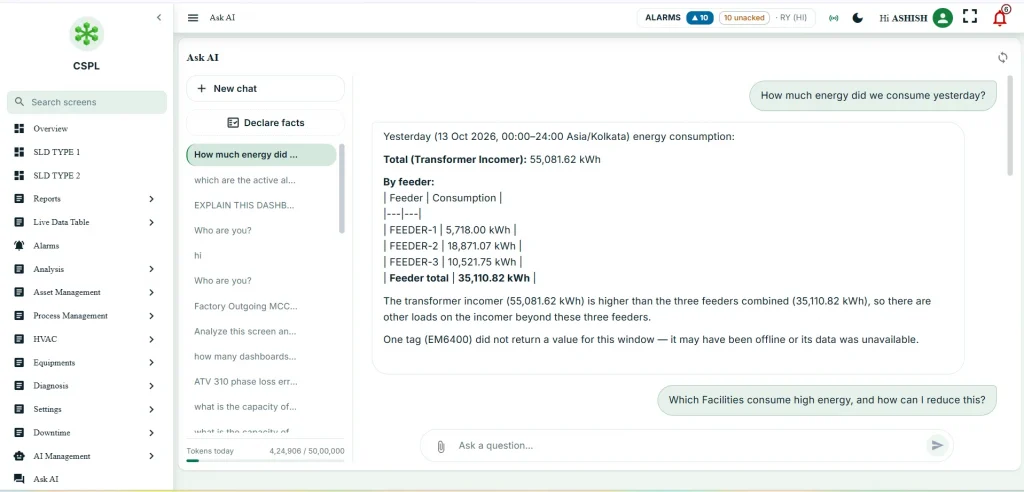Viewport: 1024px width, 492px height.
Task: Open the Alarms menu item
Action: (x=86, y=246)
